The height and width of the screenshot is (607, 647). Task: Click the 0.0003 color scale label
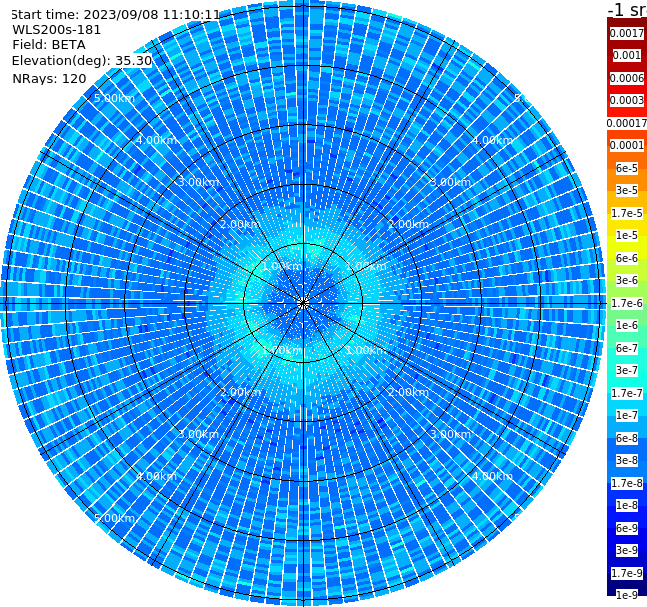pyautogui.click(x=627, y=100)
